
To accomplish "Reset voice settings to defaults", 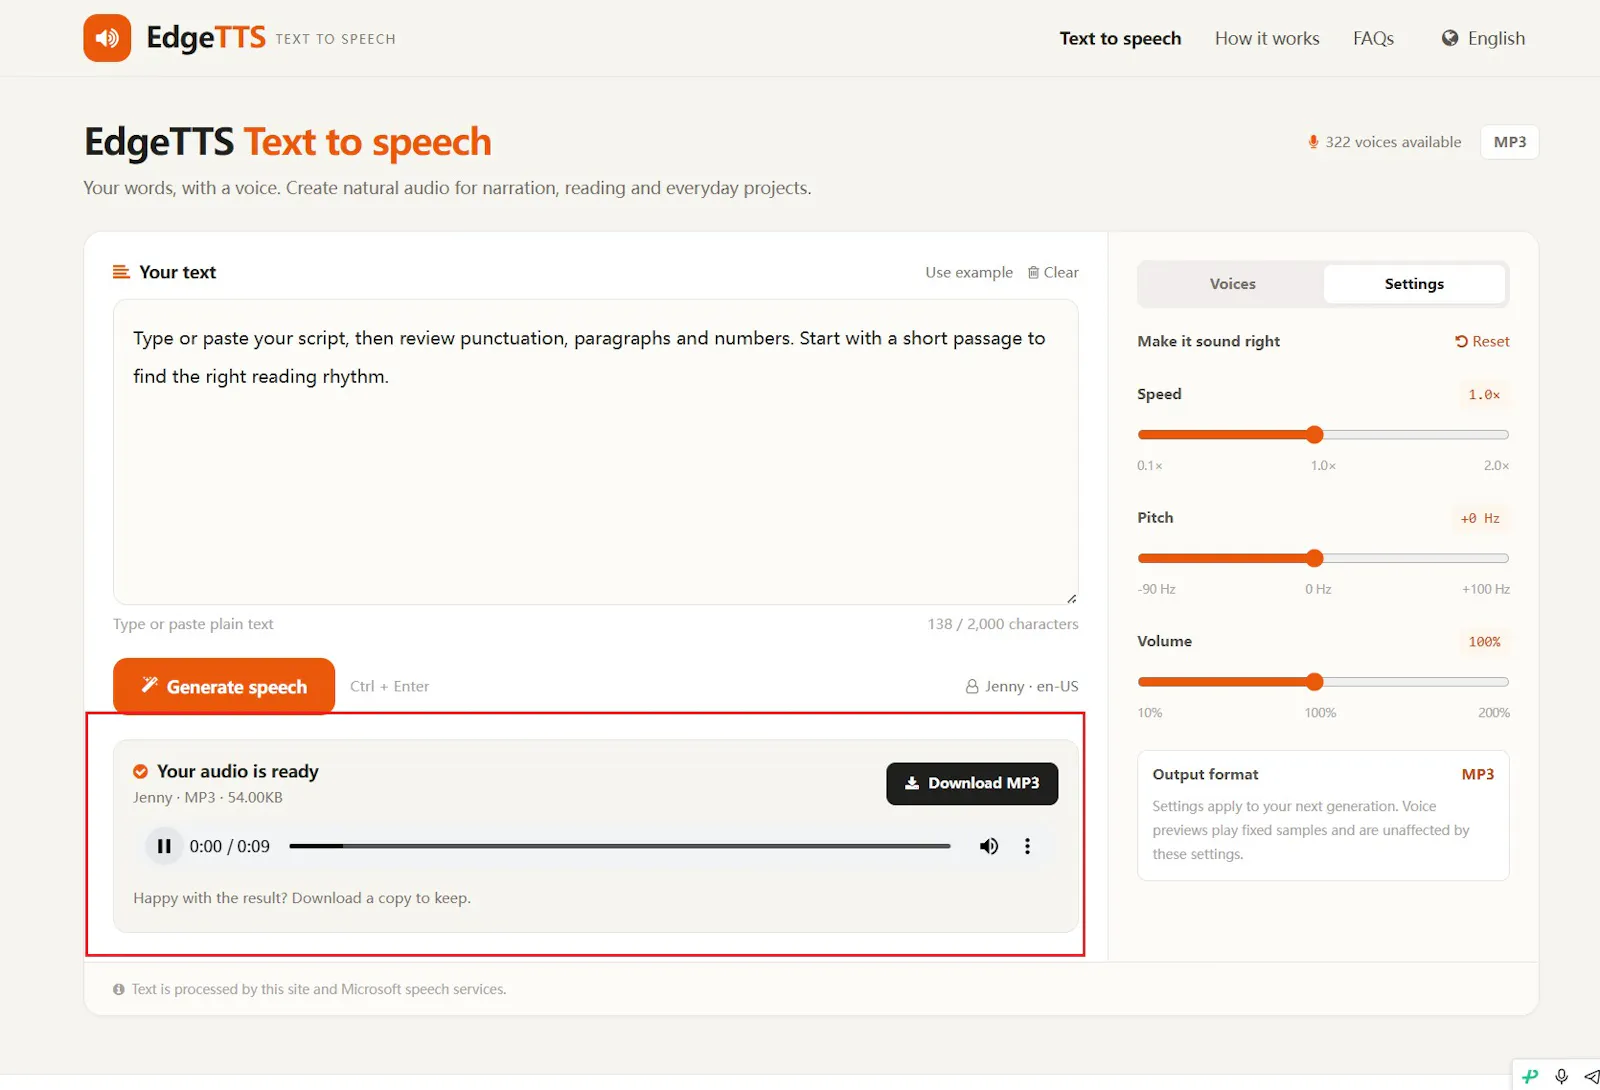I will click(x=1482, y=341).
